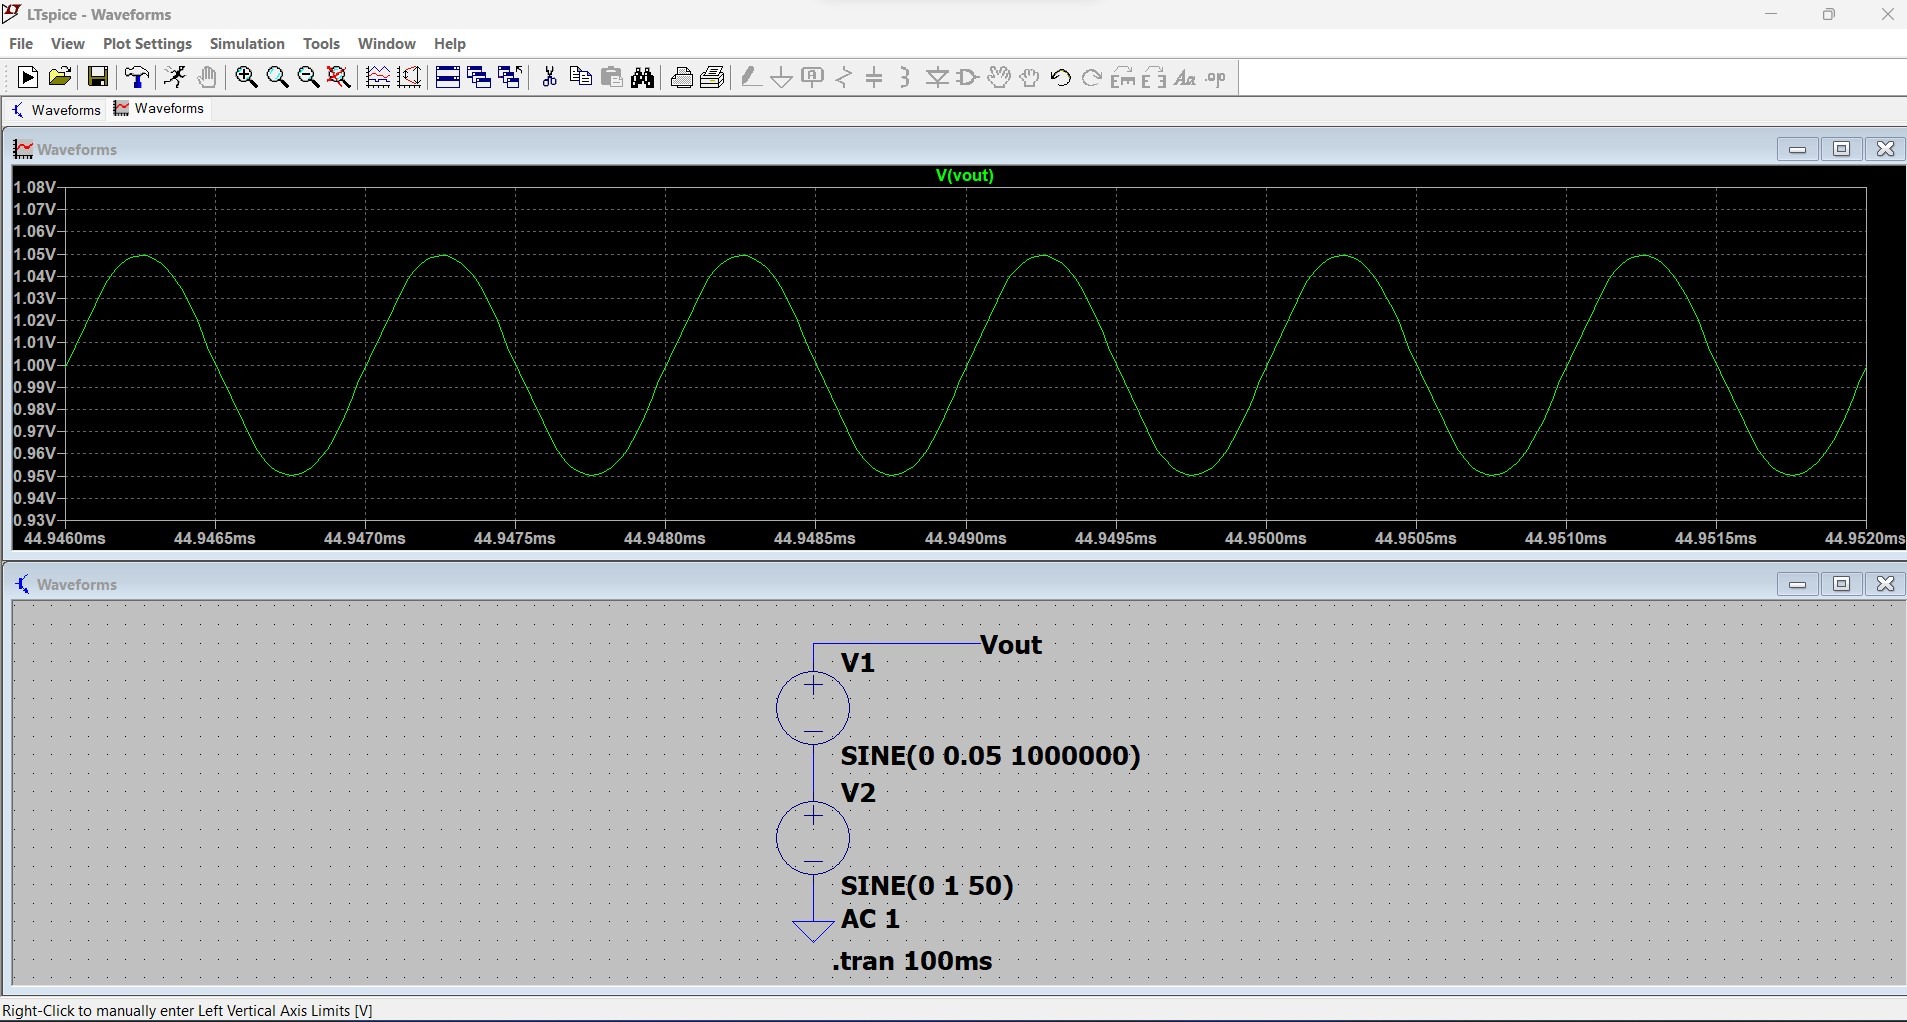Click the resistor icon
Image resolution: width=1907 pixels, height=1022 pixels.
pos(844,78)
